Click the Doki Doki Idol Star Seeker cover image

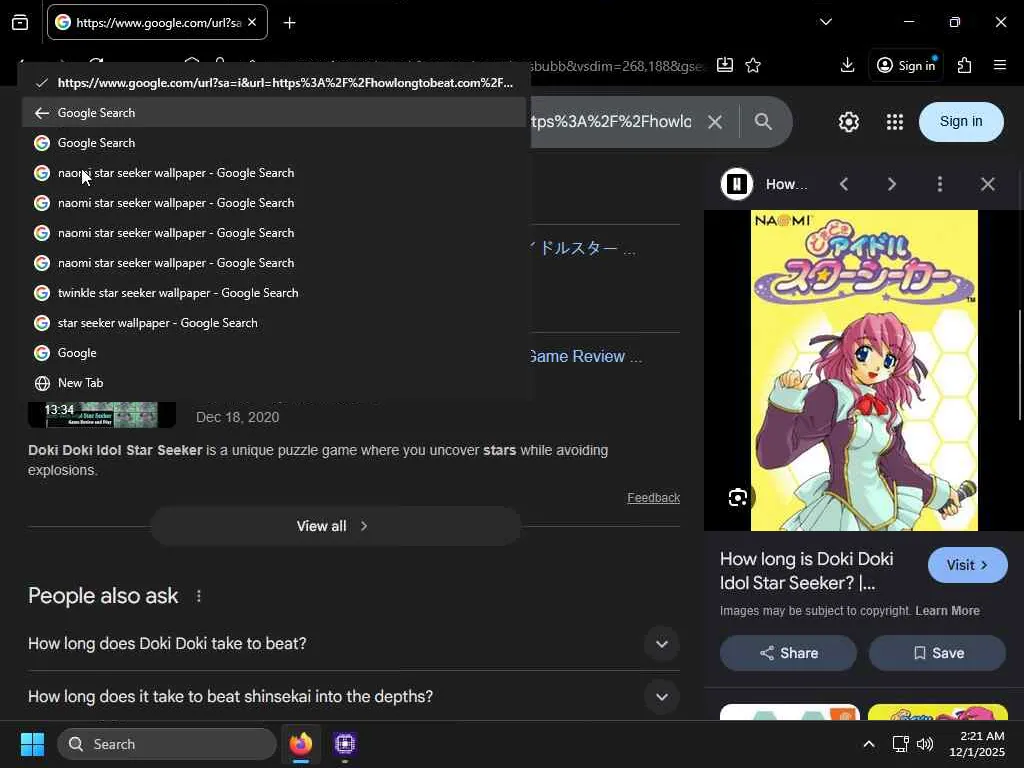[x=864, y=370]
